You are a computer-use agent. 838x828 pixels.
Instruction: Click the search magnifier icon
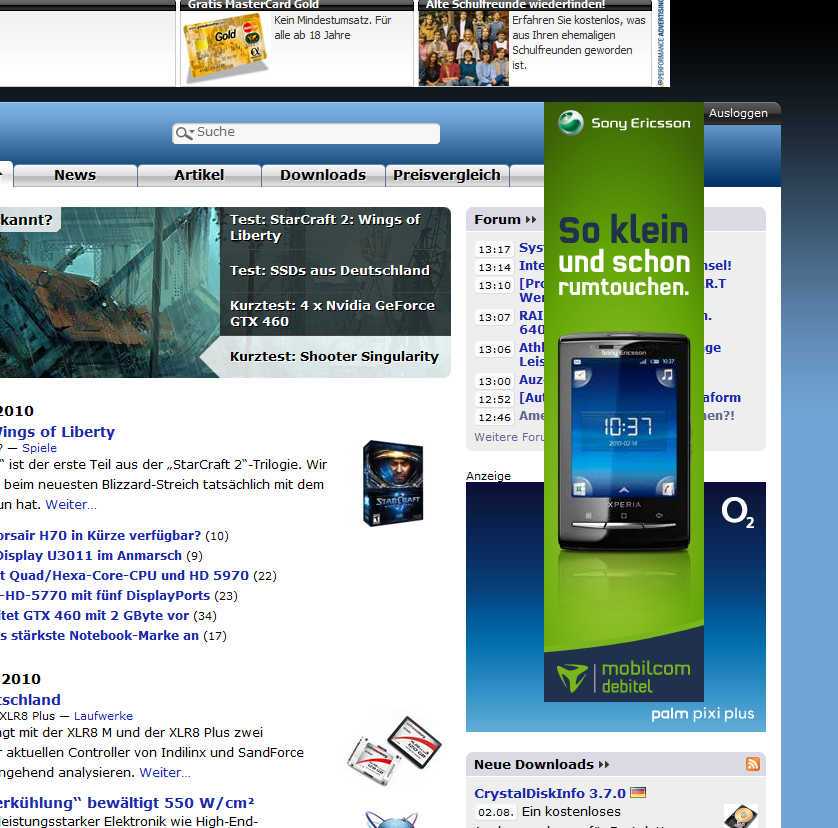(184, 133)
